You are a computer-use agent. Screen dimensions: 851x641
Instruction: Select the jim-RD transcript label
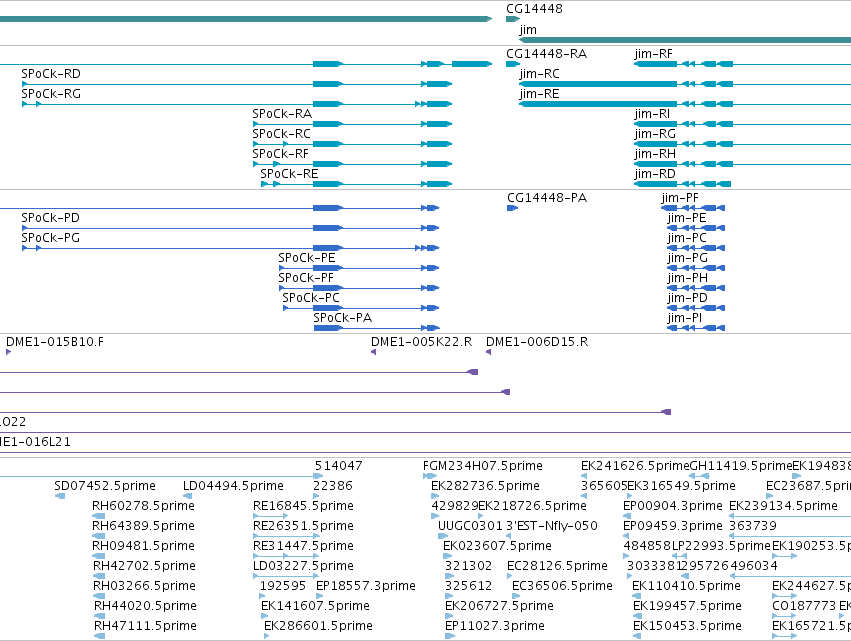click(x=655, y=174)
